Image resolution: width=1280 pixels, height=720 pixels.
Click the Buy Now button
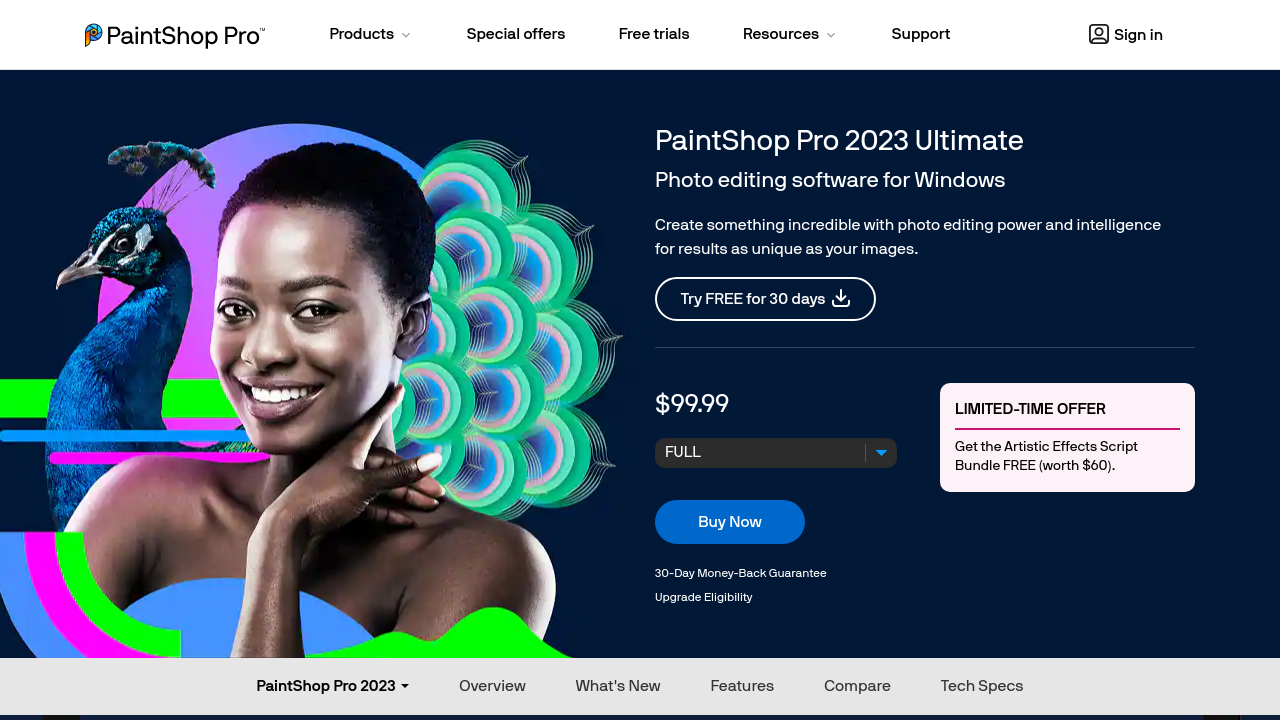click(730, 522)
